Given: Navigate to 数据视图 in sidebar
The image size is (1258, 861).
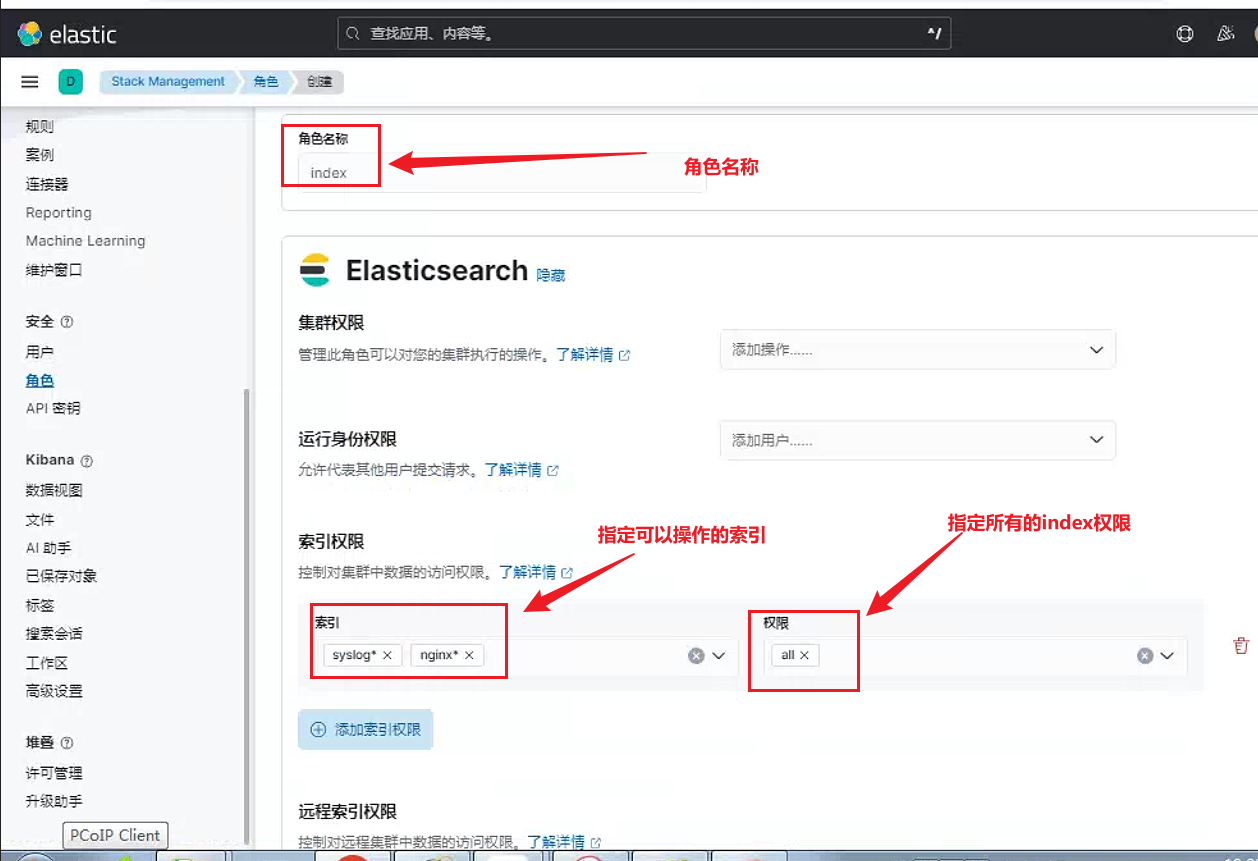Looking at the screenshot, I should [54, 490].
